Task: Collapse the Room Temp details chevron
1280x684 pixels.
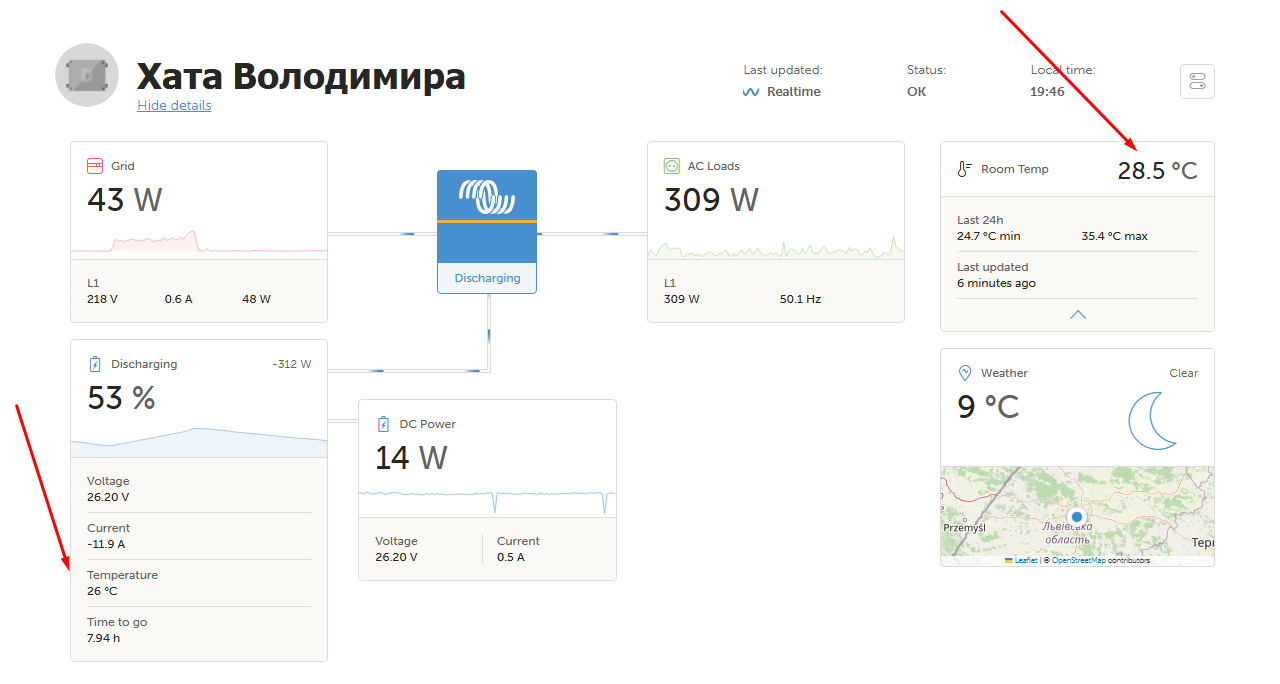Action: 1078,314
